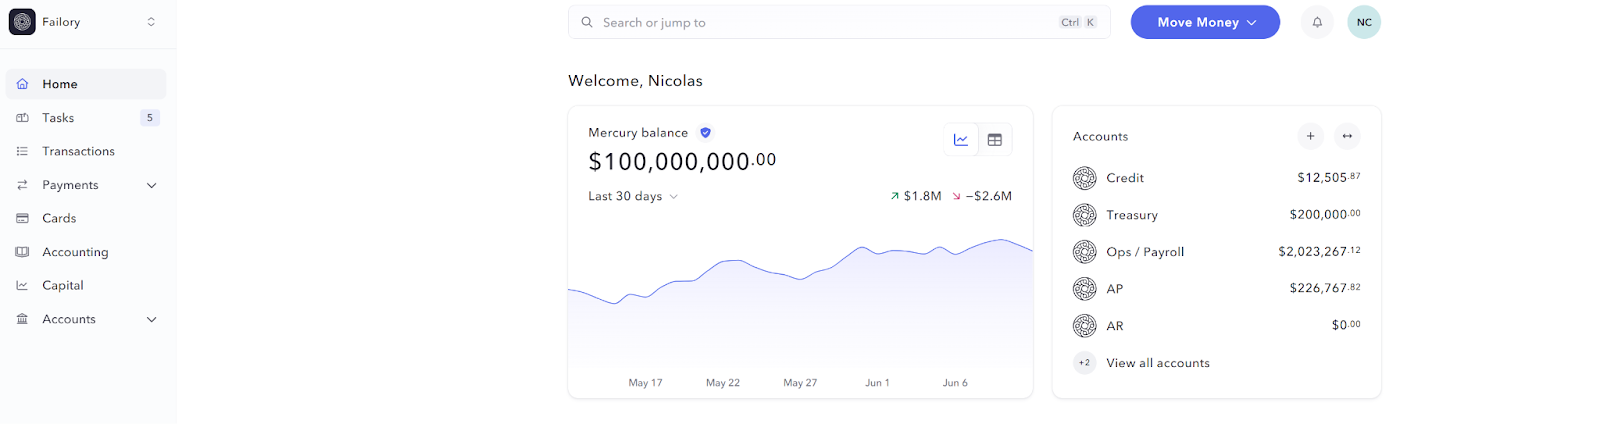Screen dimensions: 1600x424
Task: Click the Accounts card heading
Action: [1100, 136]
